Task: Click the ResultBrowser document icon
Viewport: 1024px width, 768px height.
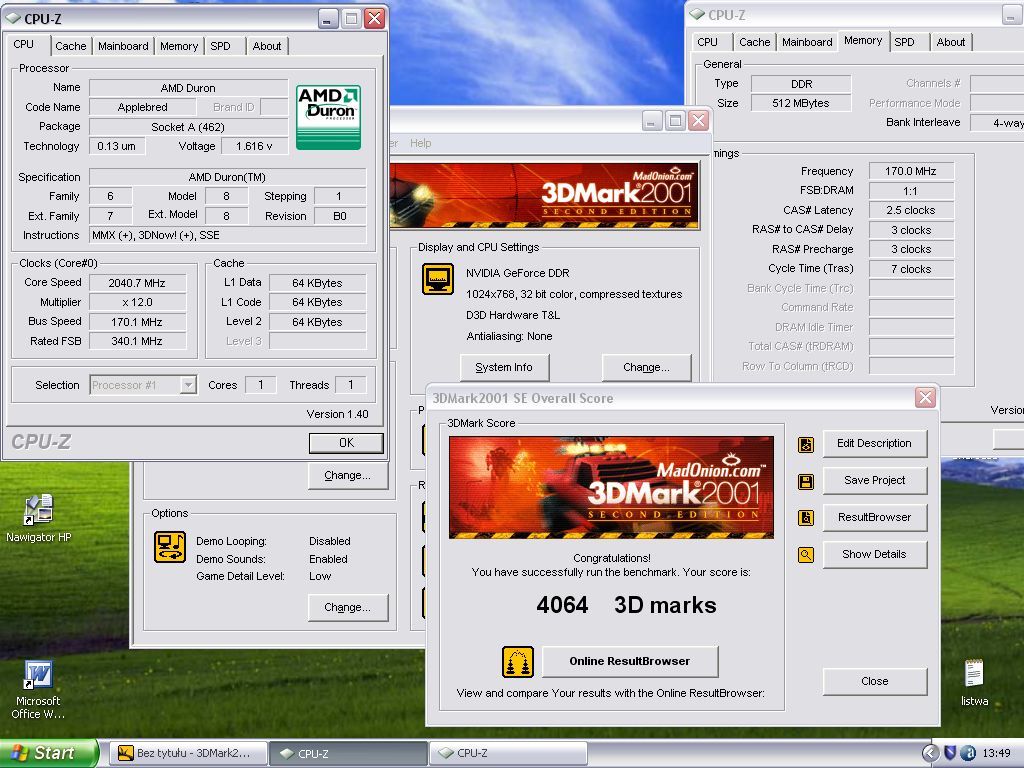Action: pos(806,518)
